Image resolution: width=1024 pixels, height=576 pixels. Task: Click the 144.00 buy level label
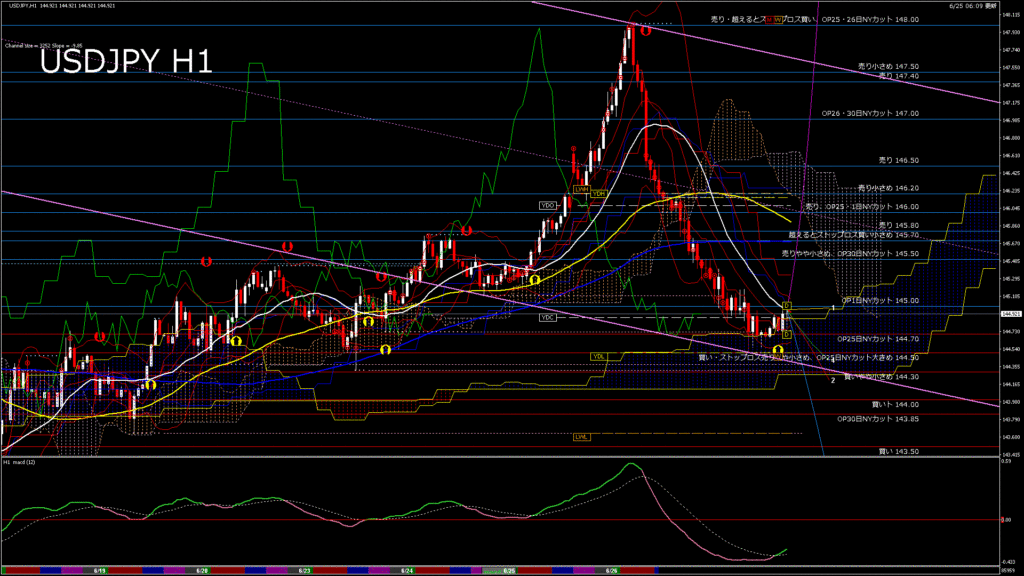pos(895,405)
